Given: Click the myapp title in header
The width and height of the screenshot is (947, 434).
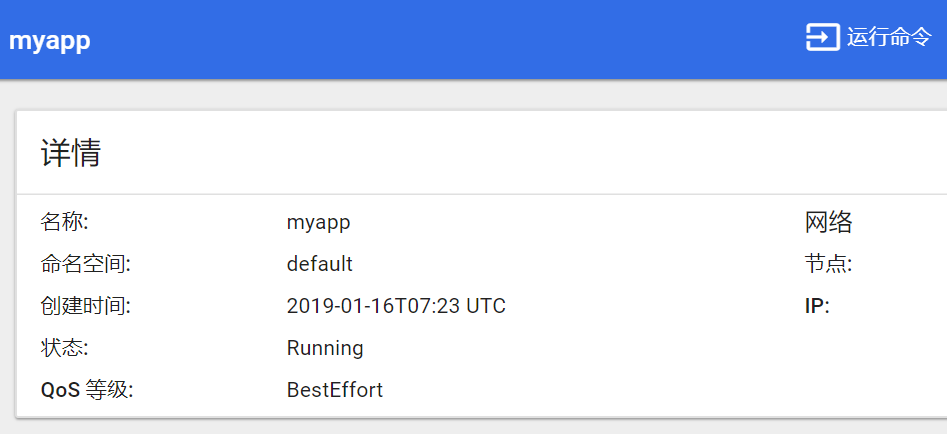Looking at the screenshot, I should tap(50, 40).
